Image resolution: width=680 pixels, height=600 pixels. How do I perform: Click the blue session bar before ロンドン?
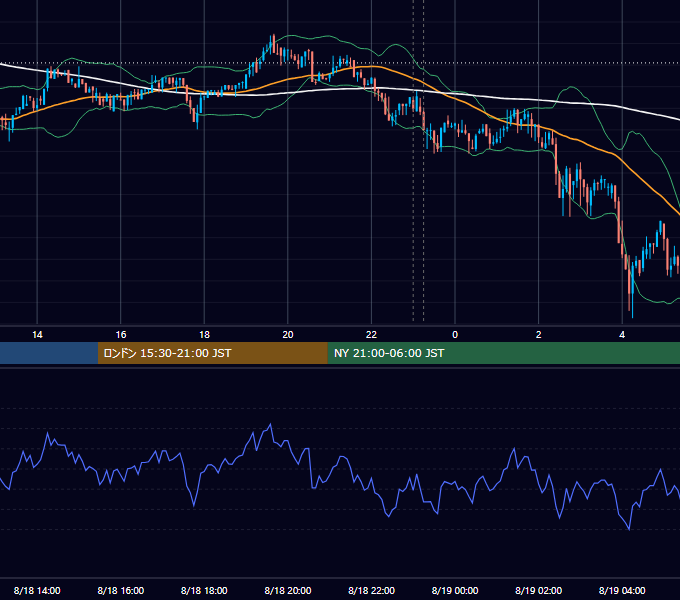point(49,353)
